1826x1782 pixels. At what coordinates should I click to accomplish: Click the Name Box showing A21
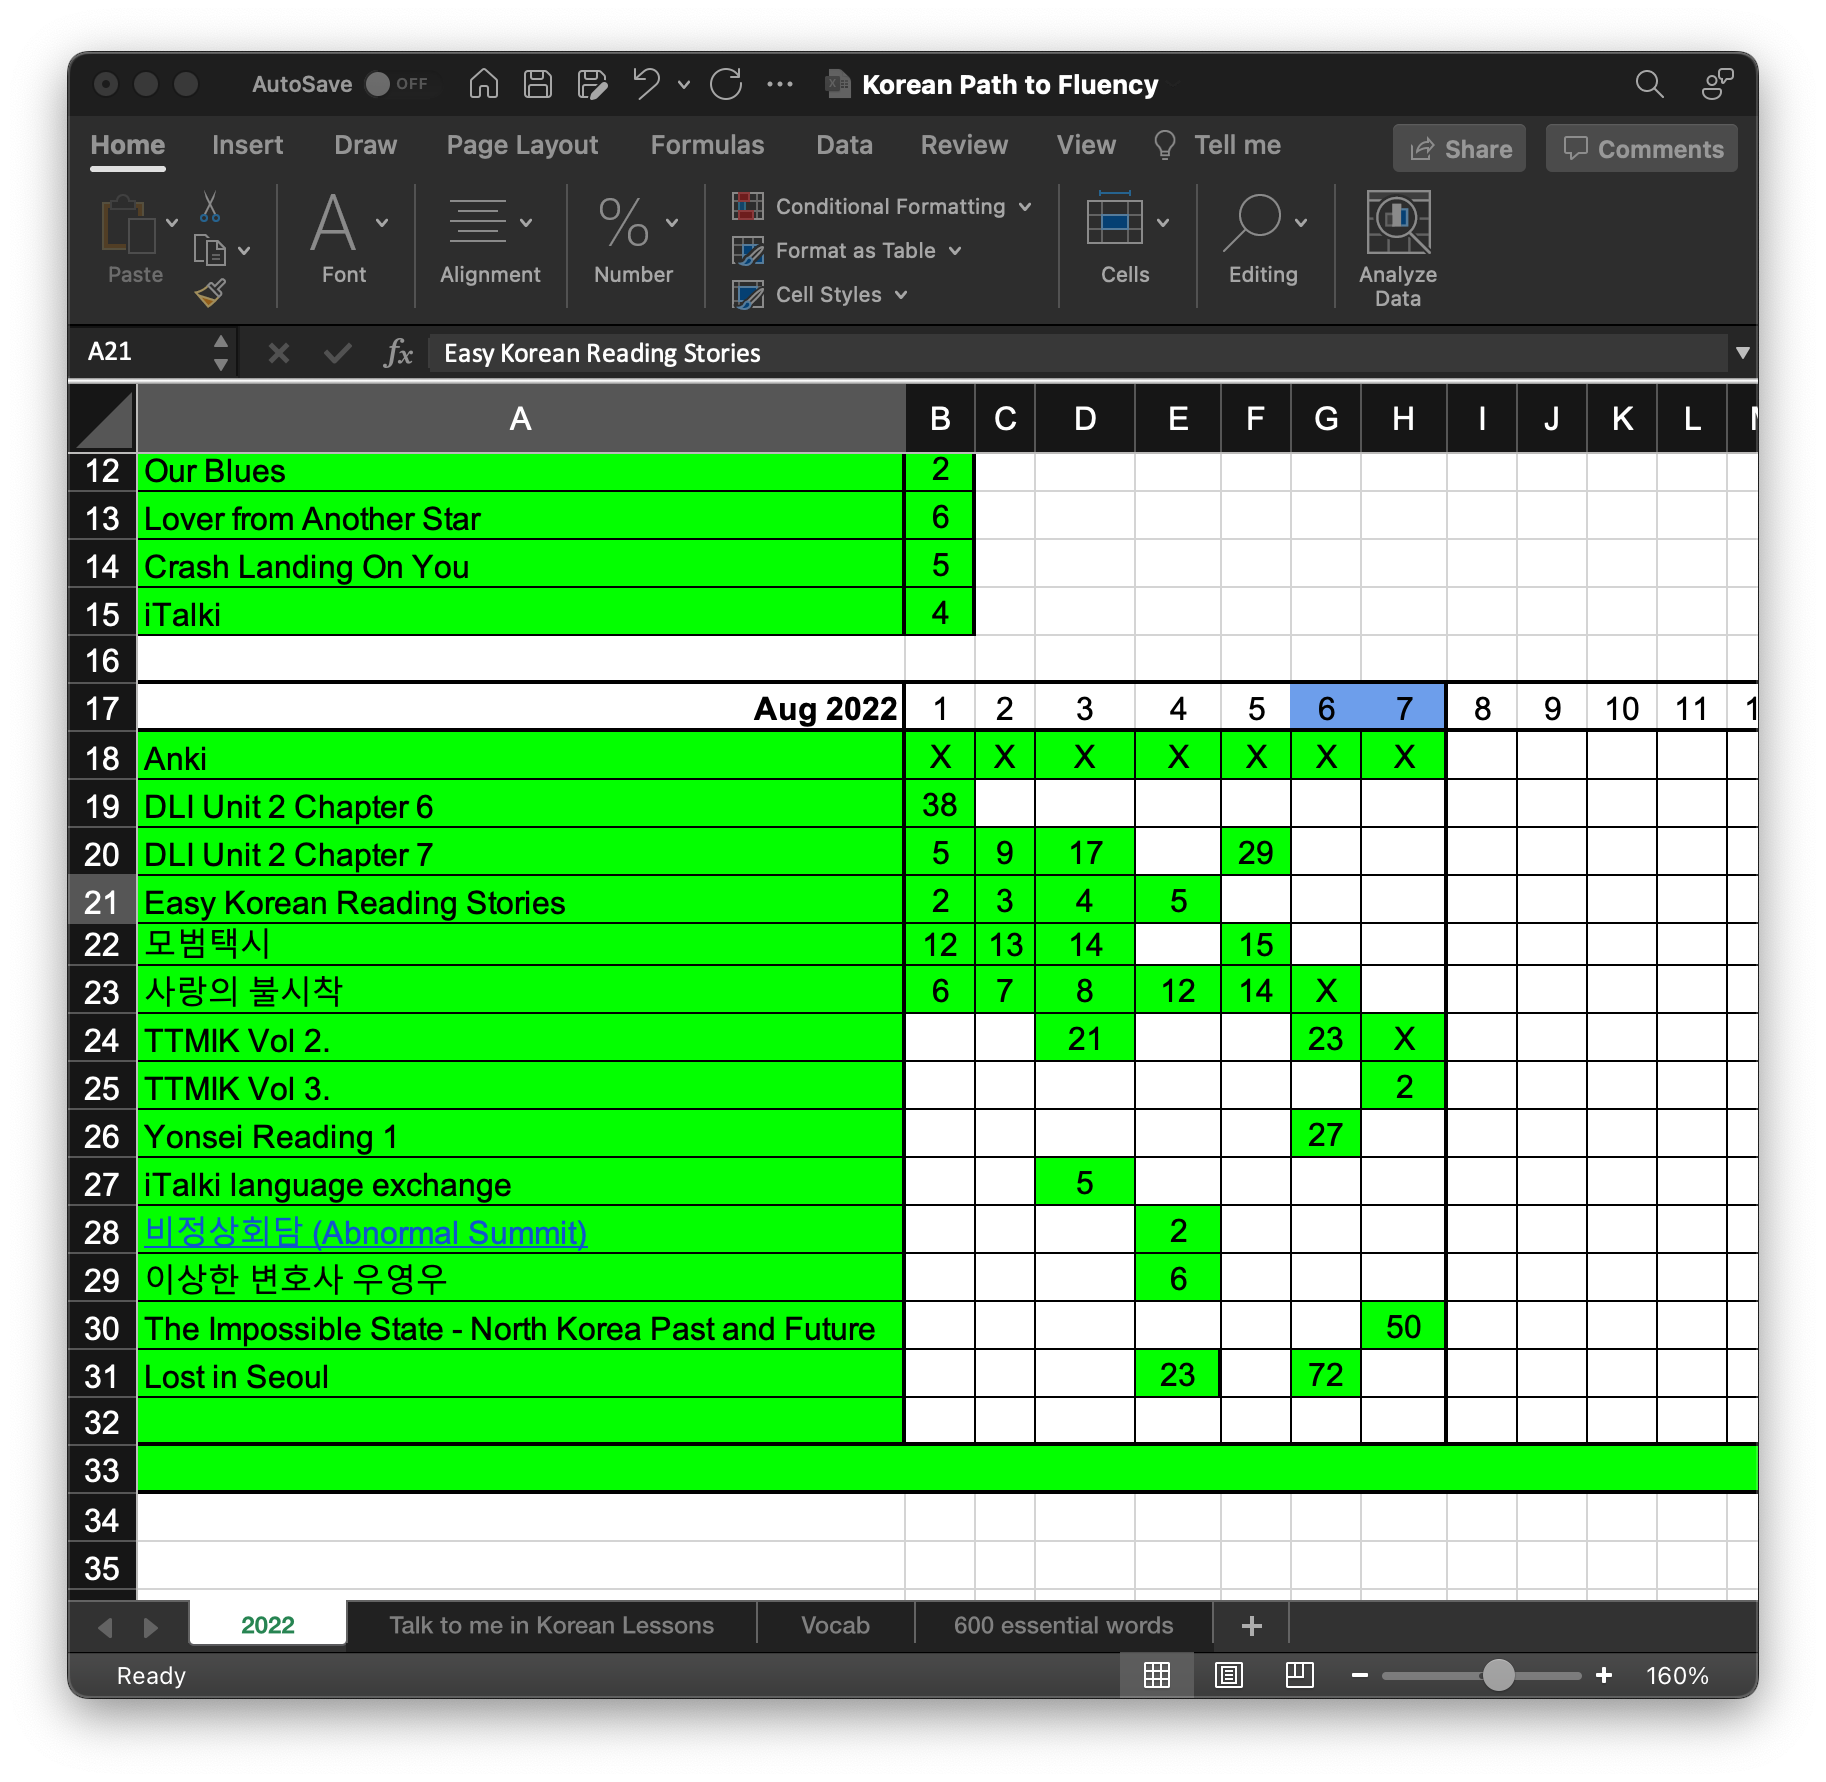[x=145, y=352]
